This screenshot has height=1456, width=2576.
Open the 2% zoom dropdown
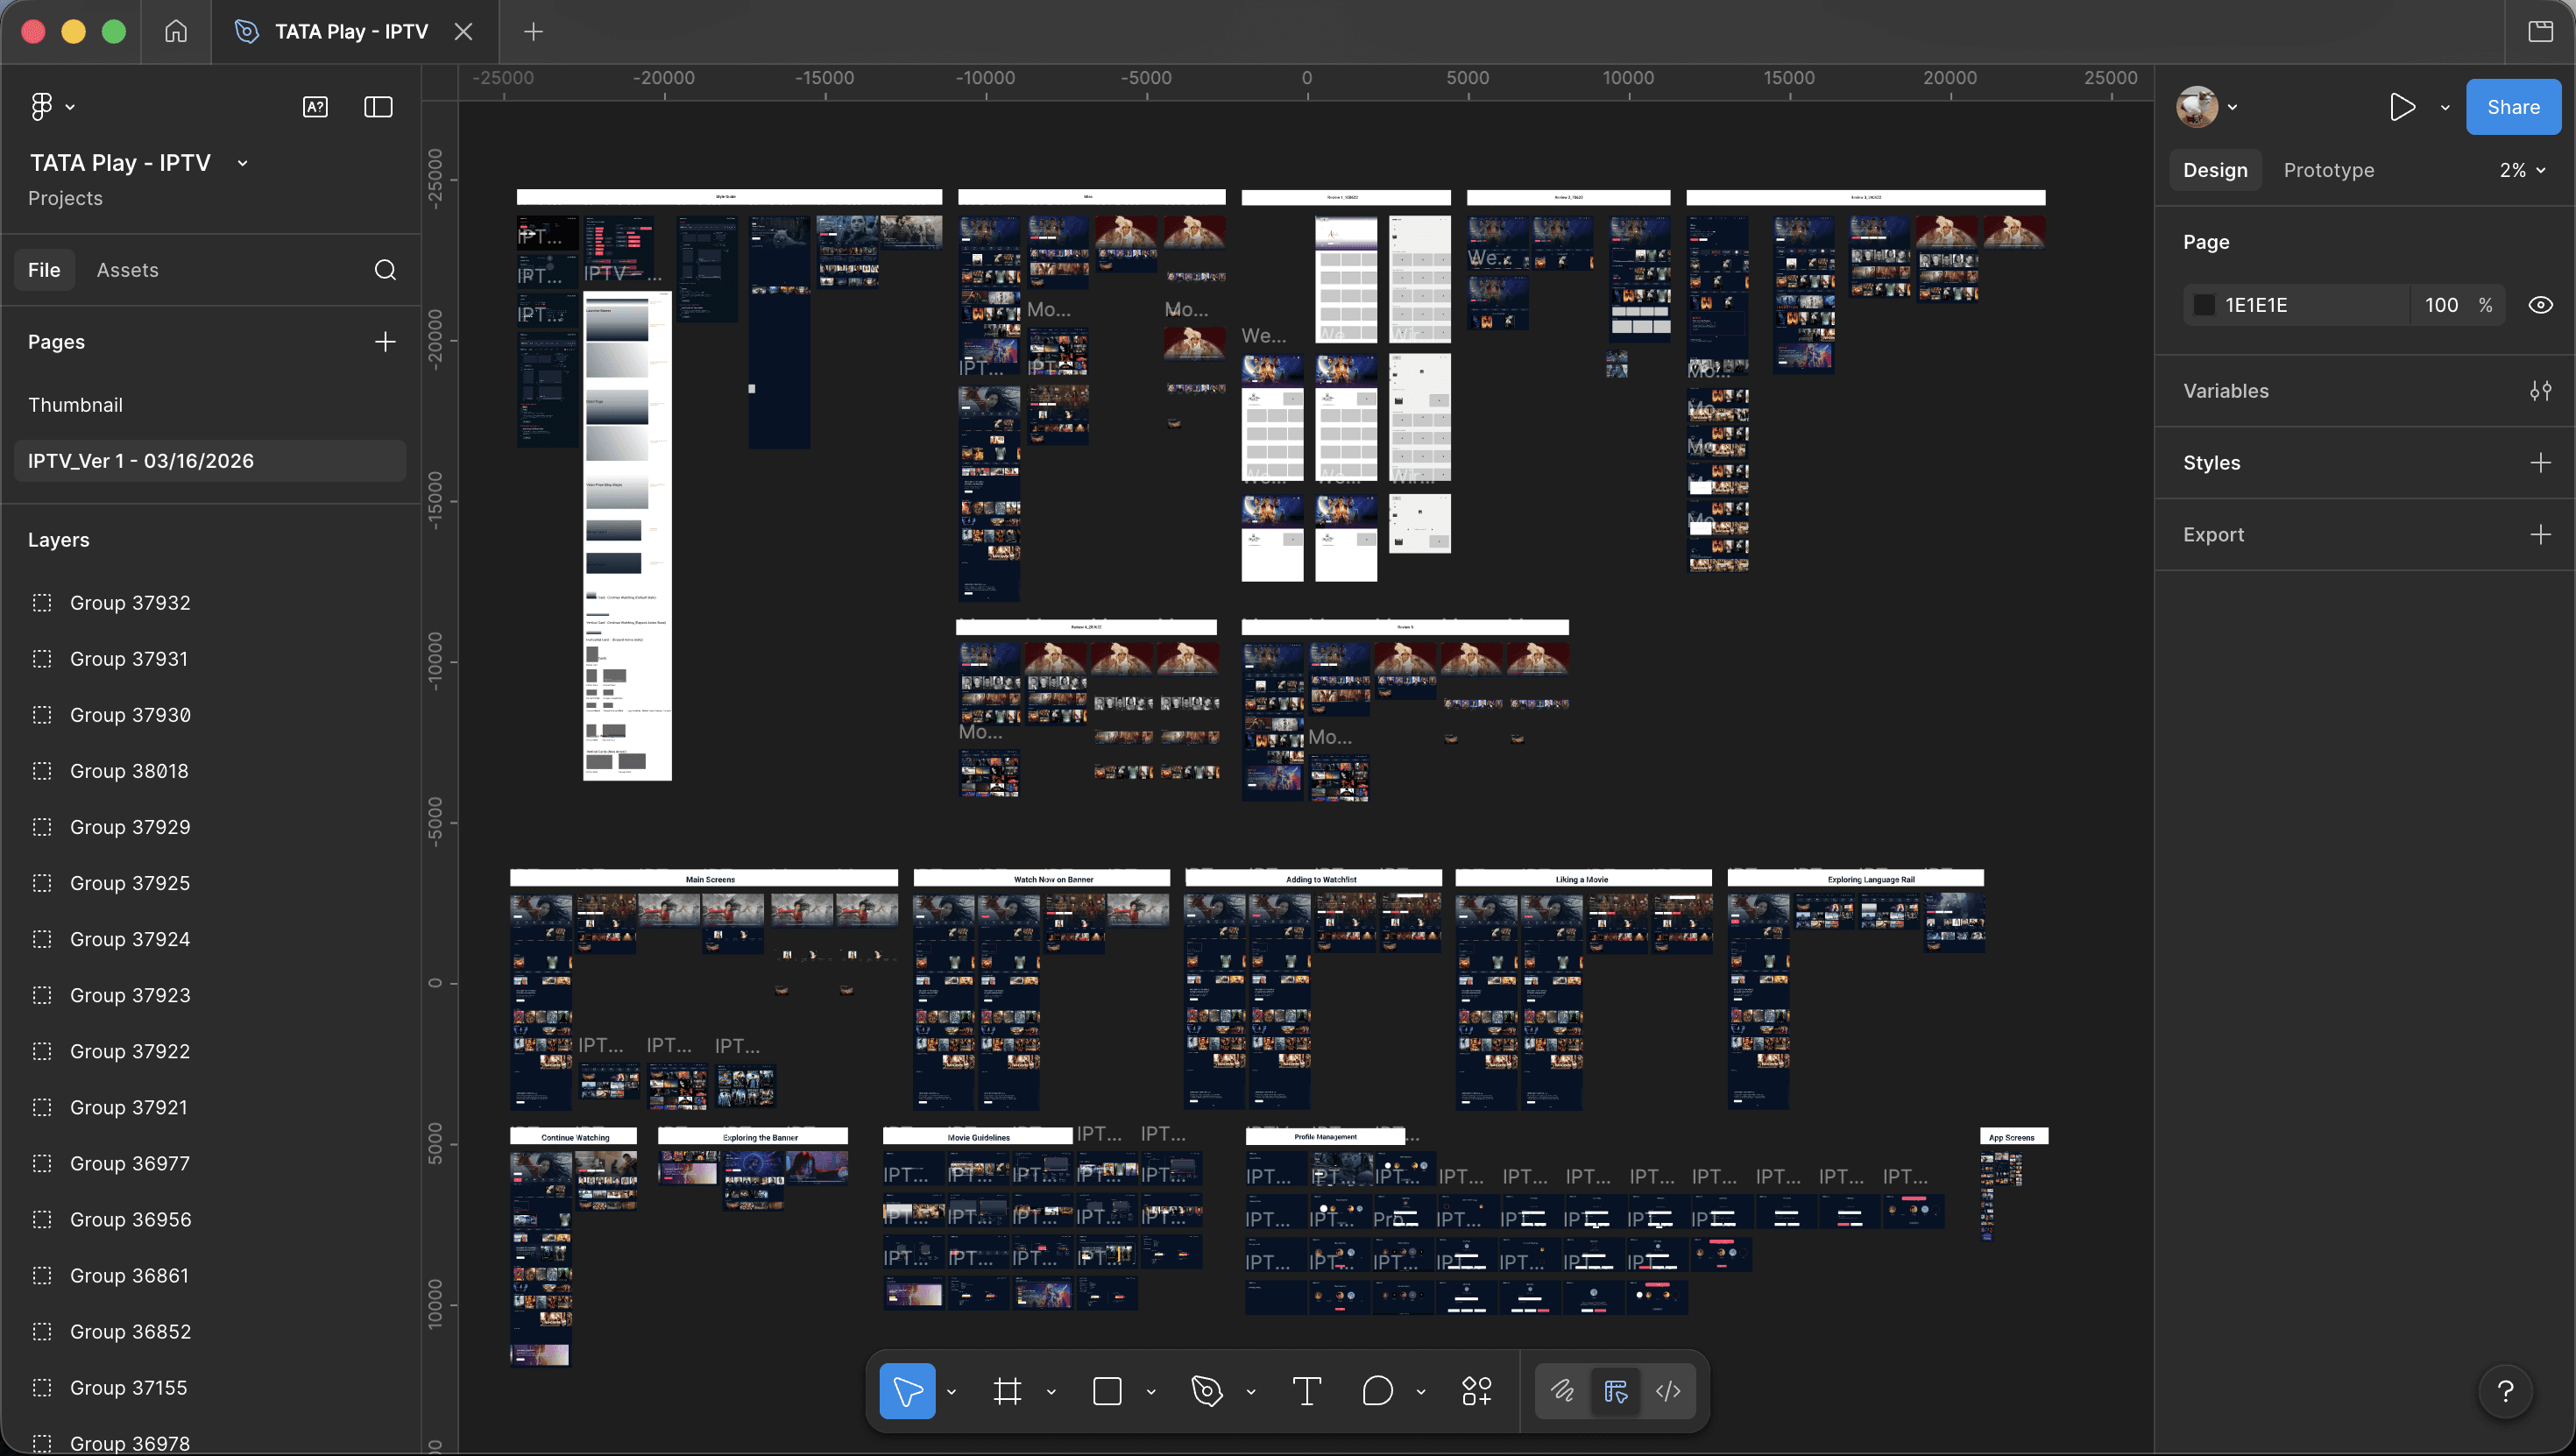[2522, 170]
